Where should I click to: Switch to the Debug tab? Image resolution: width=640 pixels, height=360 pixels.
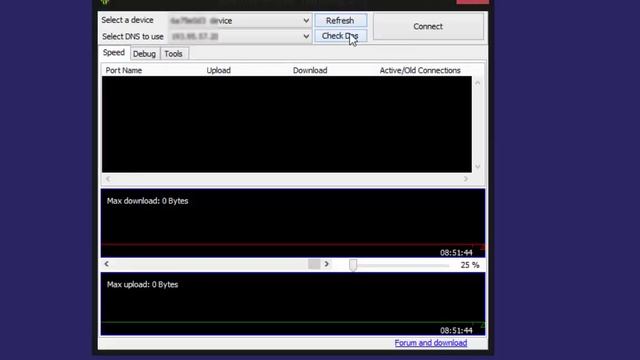pyautogui.click(x=144, y=54)
